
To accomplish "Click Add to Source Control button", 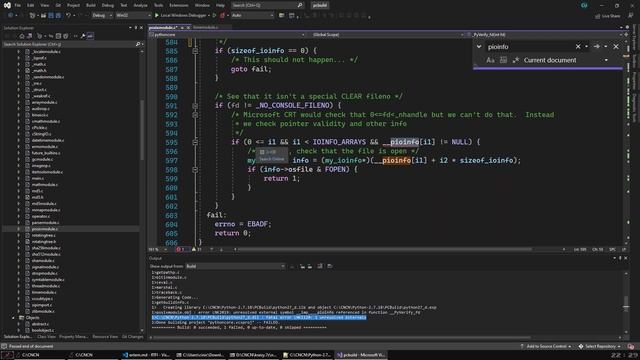I will [x=546, y=346].
